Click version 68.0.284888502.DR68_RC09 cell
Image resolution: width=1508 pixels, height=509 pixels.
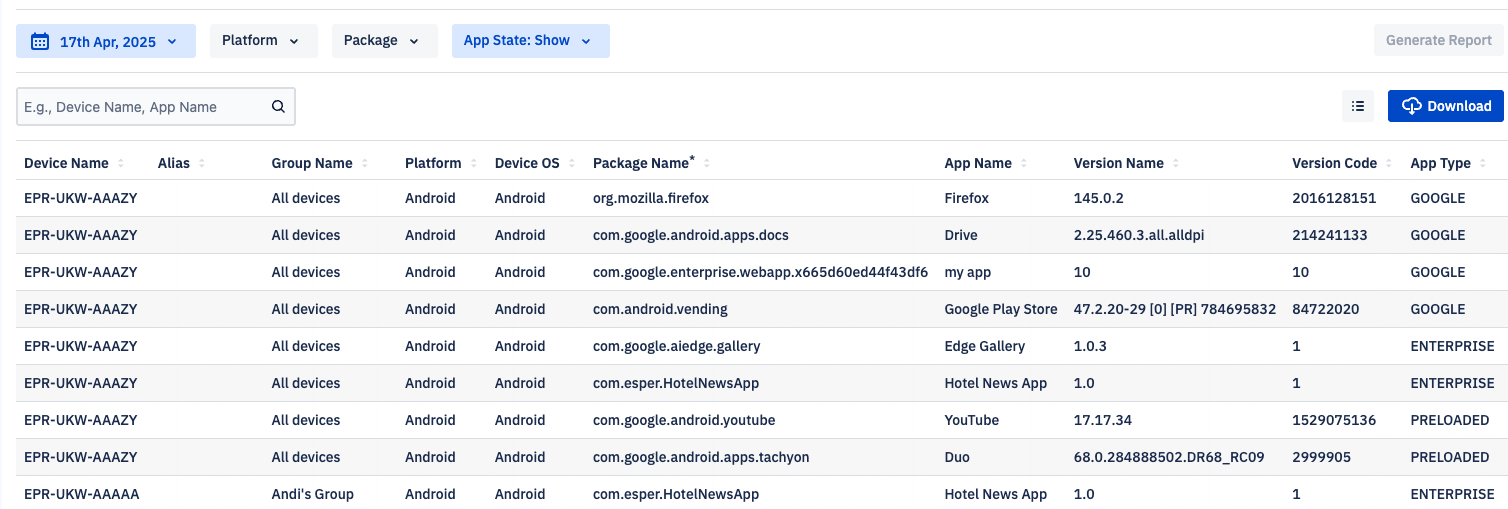point(1169,457)
